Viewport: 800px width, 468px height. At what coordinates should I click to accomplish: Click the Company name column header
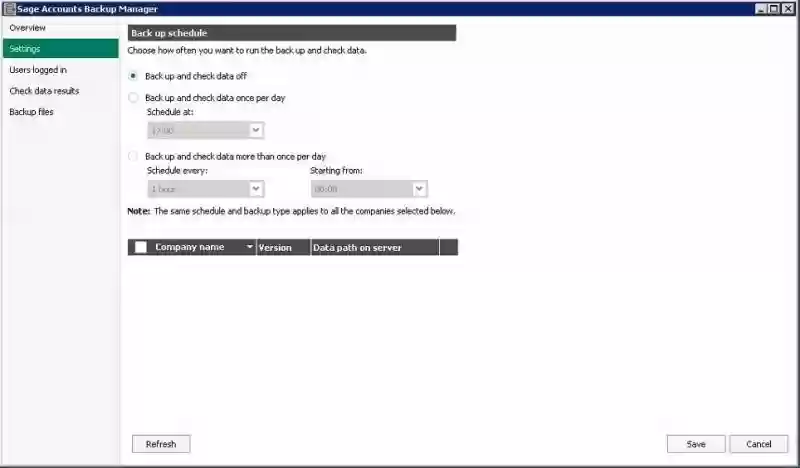click(x=189, y=247)
